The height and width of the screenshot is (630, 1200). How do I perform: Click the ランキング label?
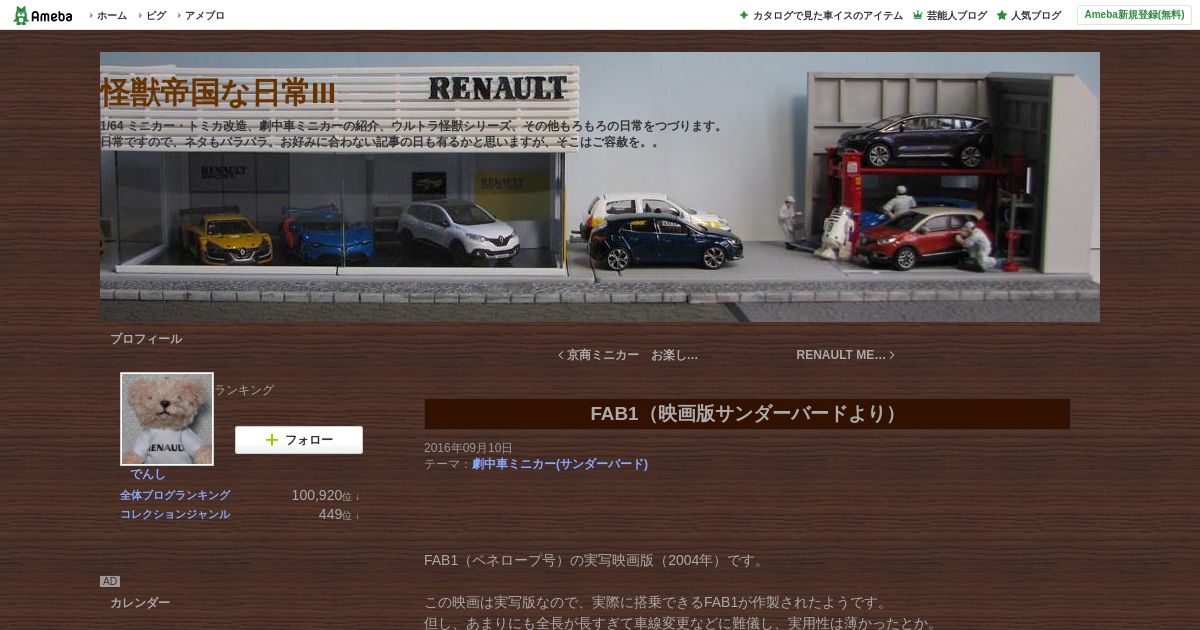click(x=244, y=390)
